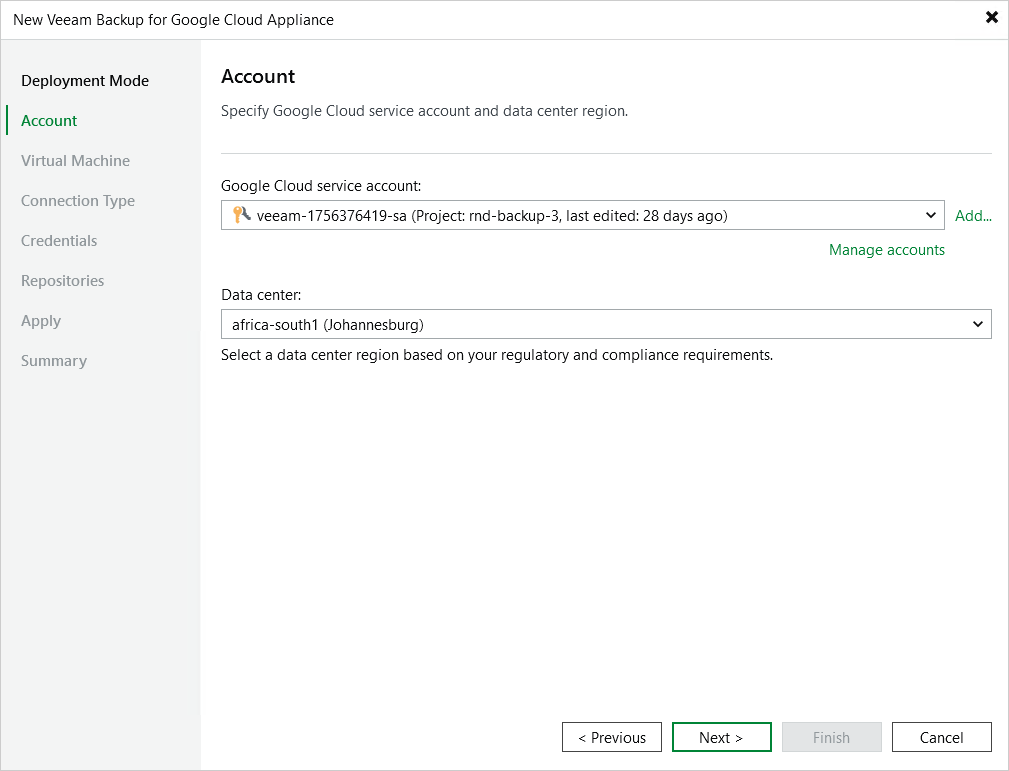1009x771 pixels.
Task: Click the 'Google Cloud service account:' label
Action: (x=321, y=186)
